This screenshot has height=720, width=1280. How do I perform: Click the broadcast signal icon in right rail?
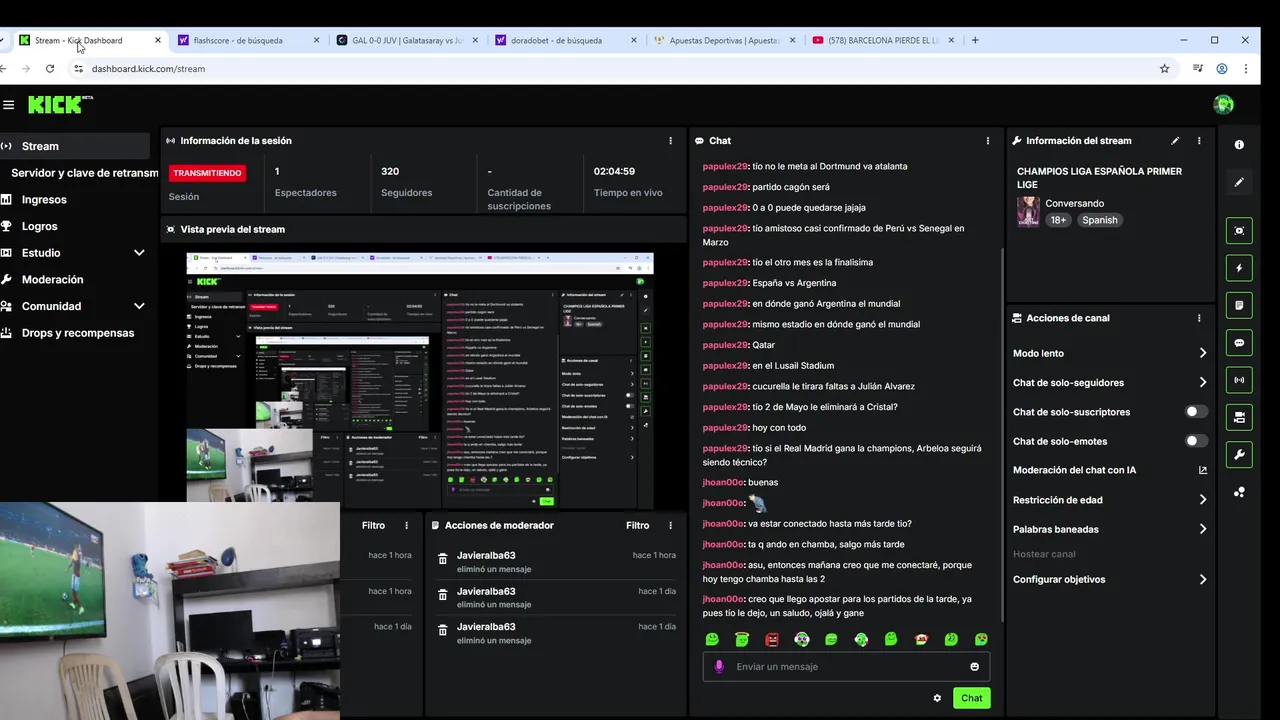click(1239, 380)
